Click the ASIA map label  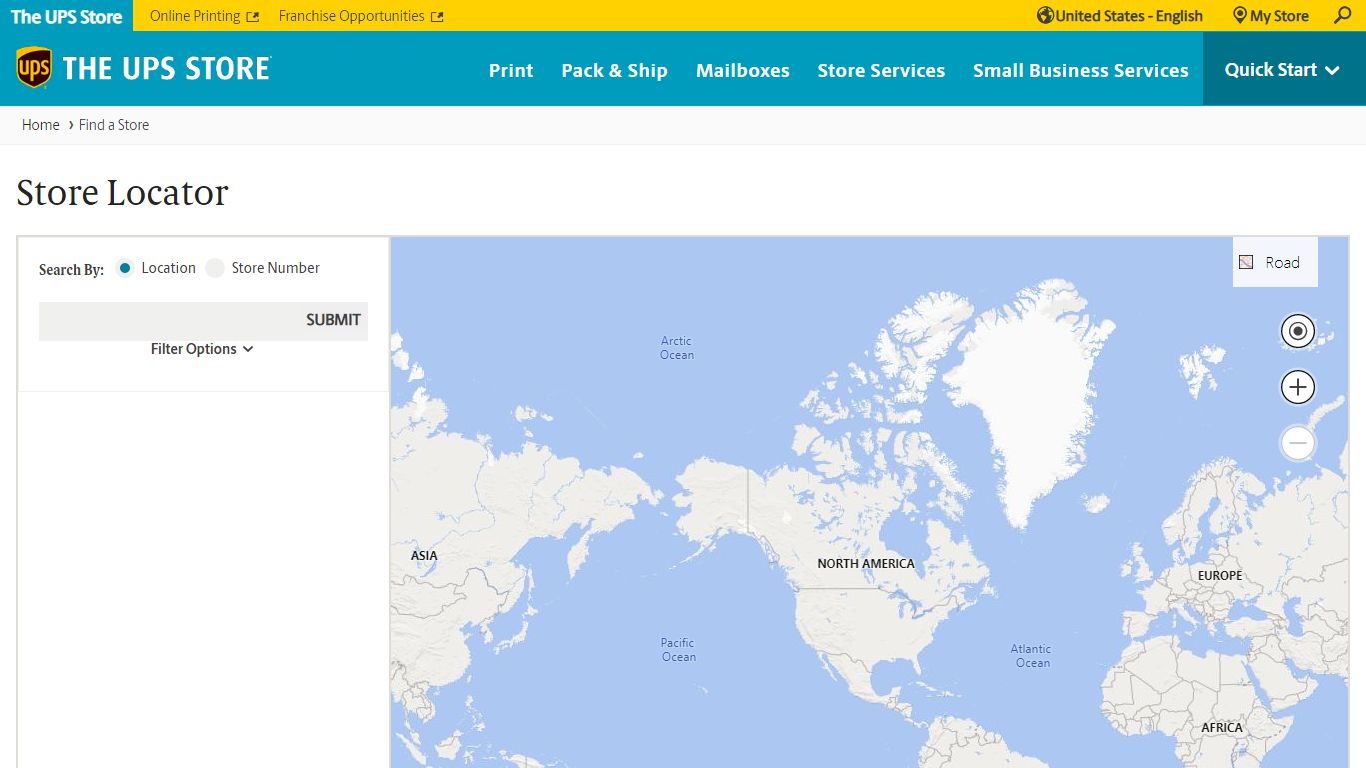424,556
